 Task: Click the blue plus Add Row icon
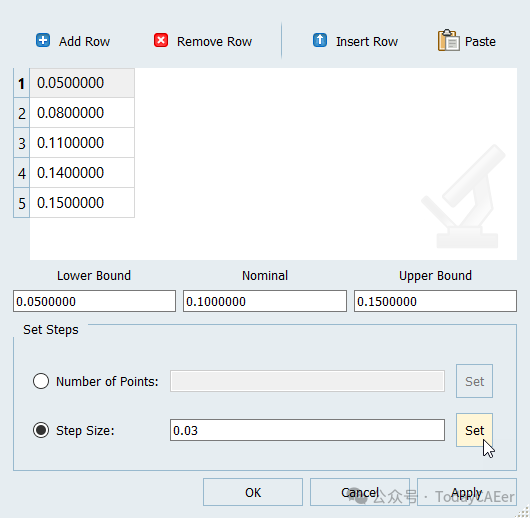point(43,40)
